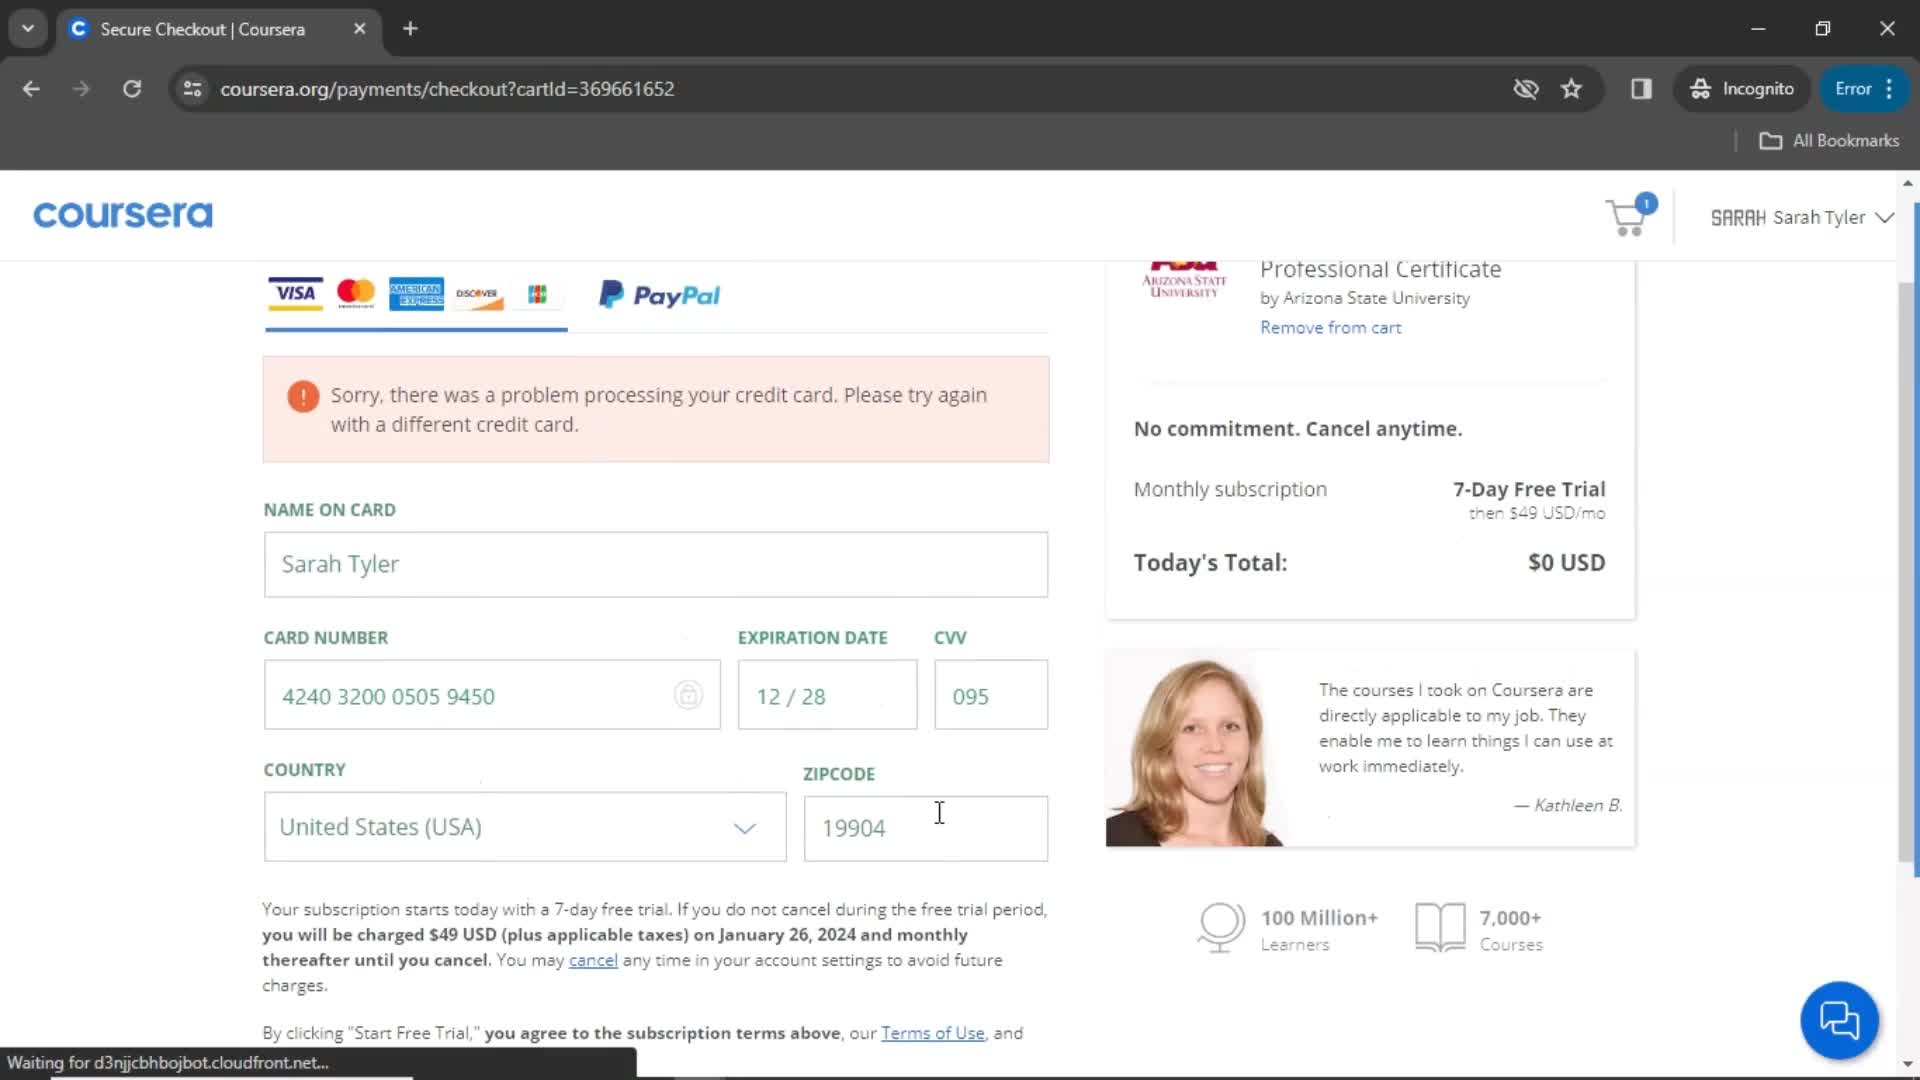Bookmark this page with star icon
1920x1080 pixels.
click(1572, 89)
